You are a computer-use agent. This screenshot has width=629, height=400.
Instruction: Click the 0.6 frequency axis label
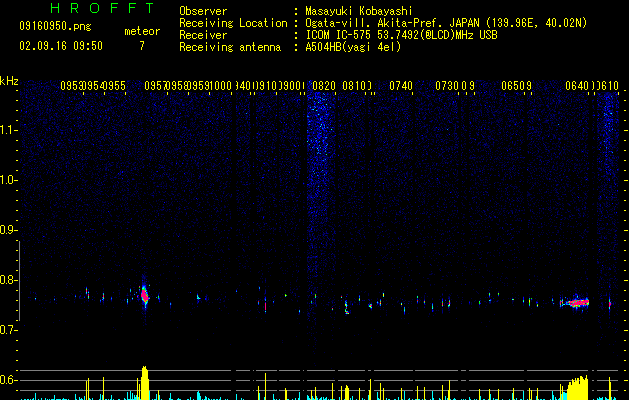pos(9,380)
